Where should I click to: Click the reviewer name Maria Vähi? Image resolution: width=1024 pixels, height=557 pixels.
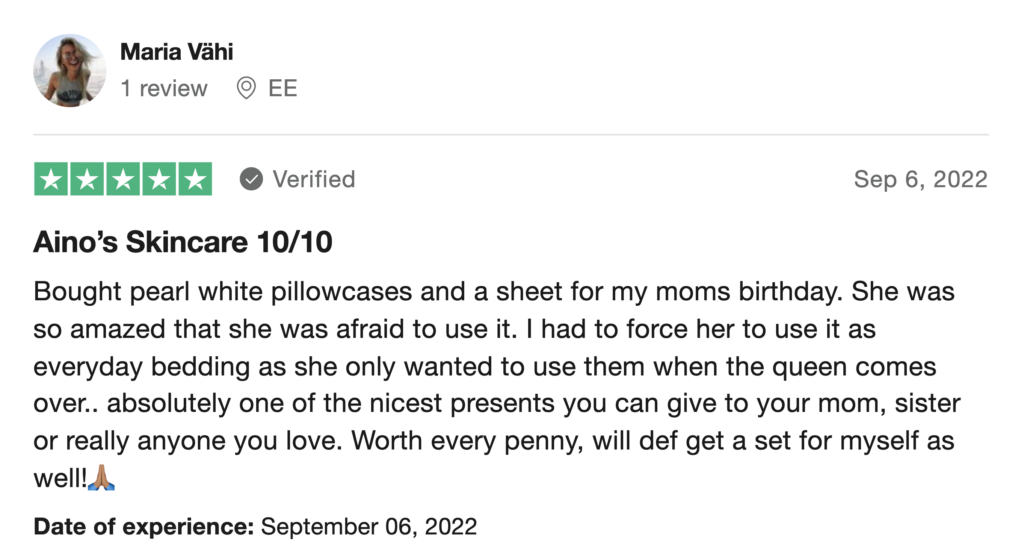tap(176, 52)
